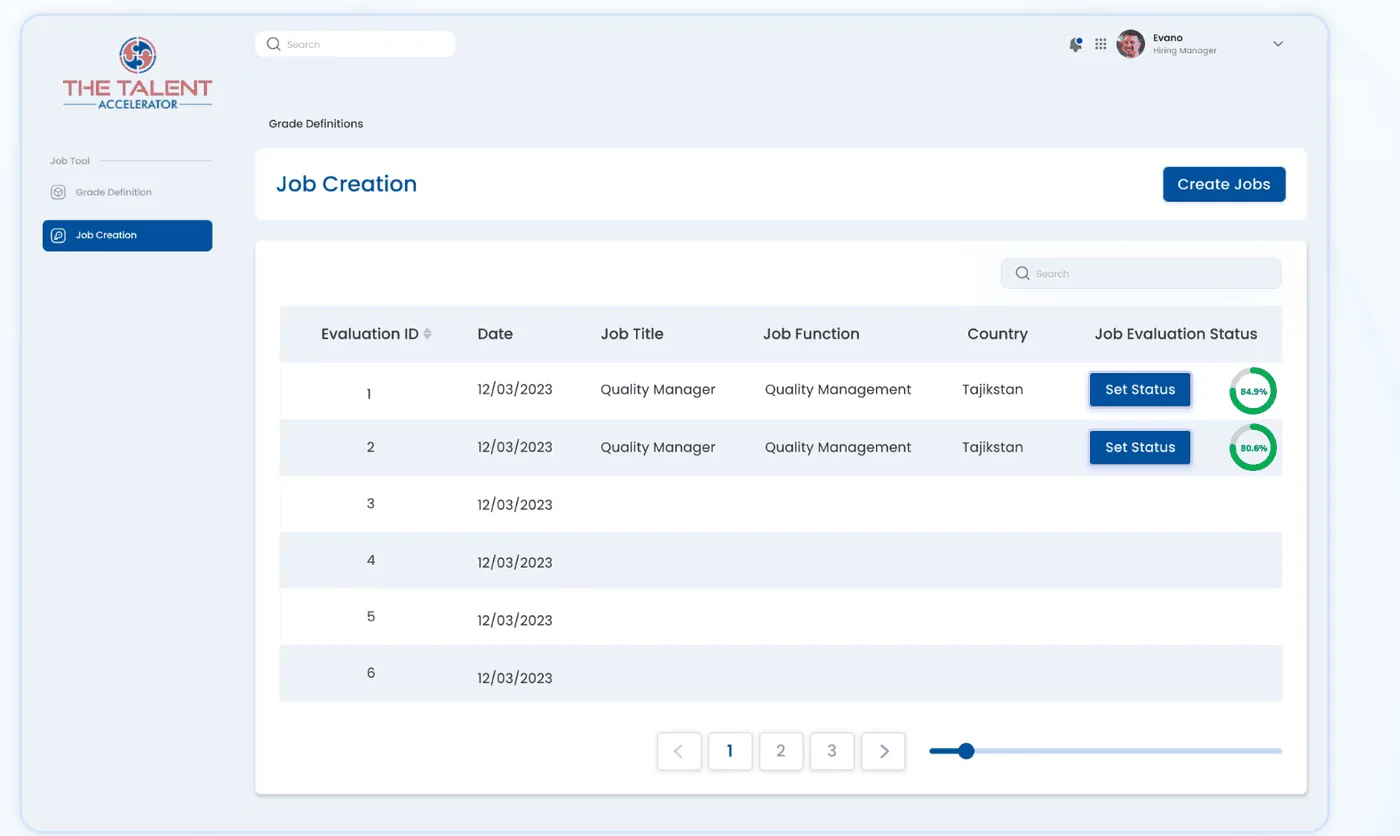Click Quality Manager in row 1
Viewport: 1400px width, 836px height.
click(x=658, y=390)
